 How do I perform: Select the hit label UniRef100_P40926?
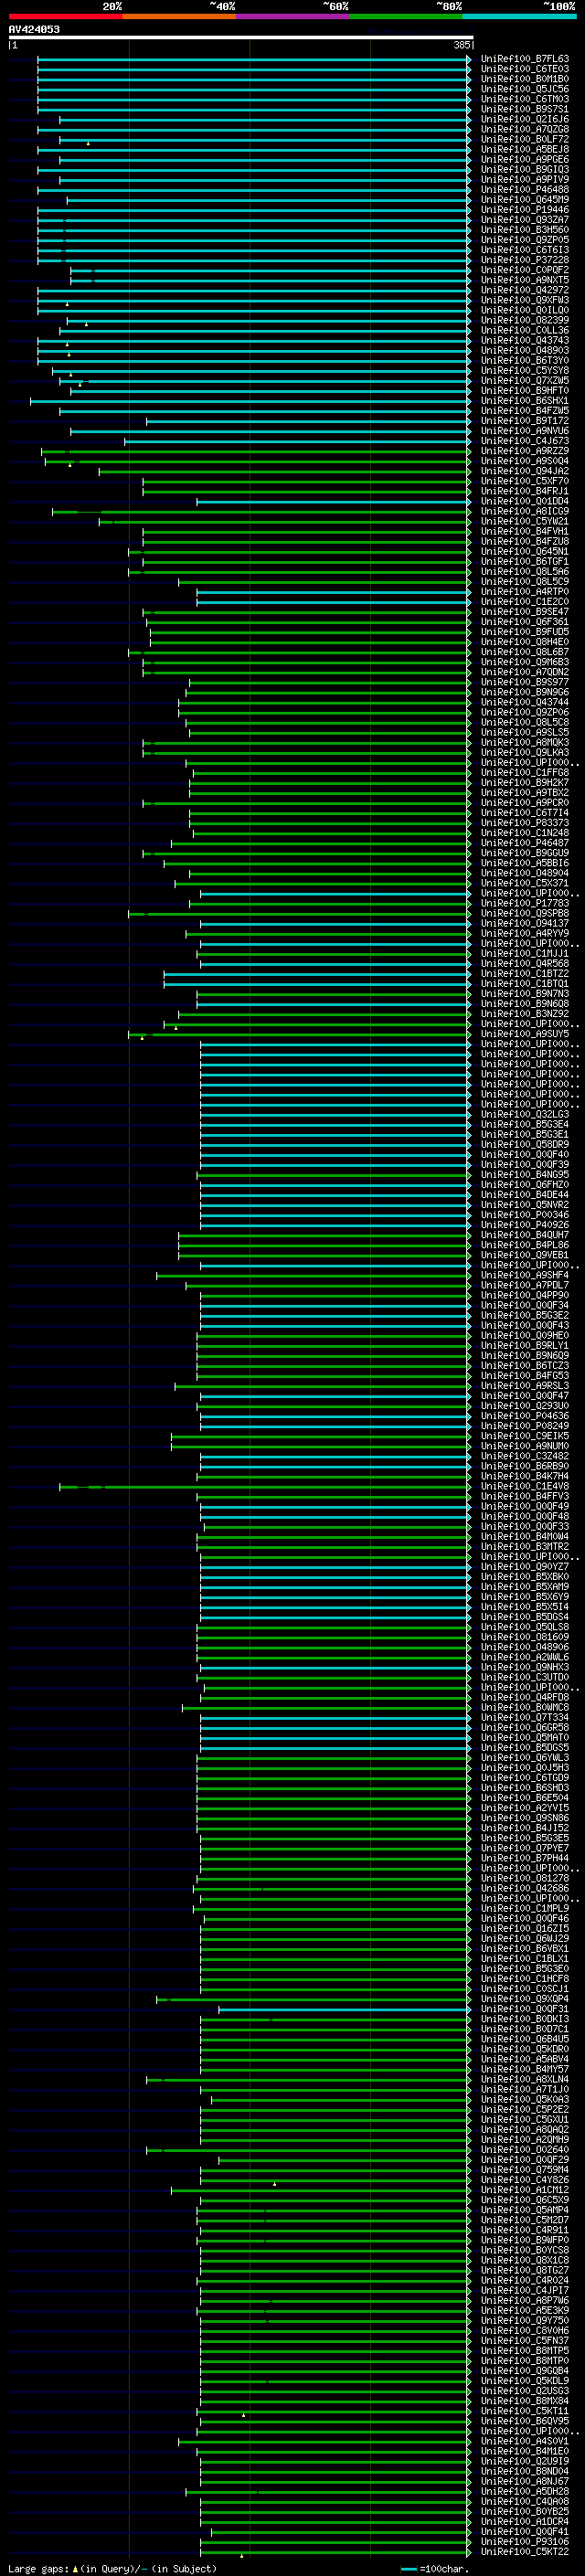524,1224
